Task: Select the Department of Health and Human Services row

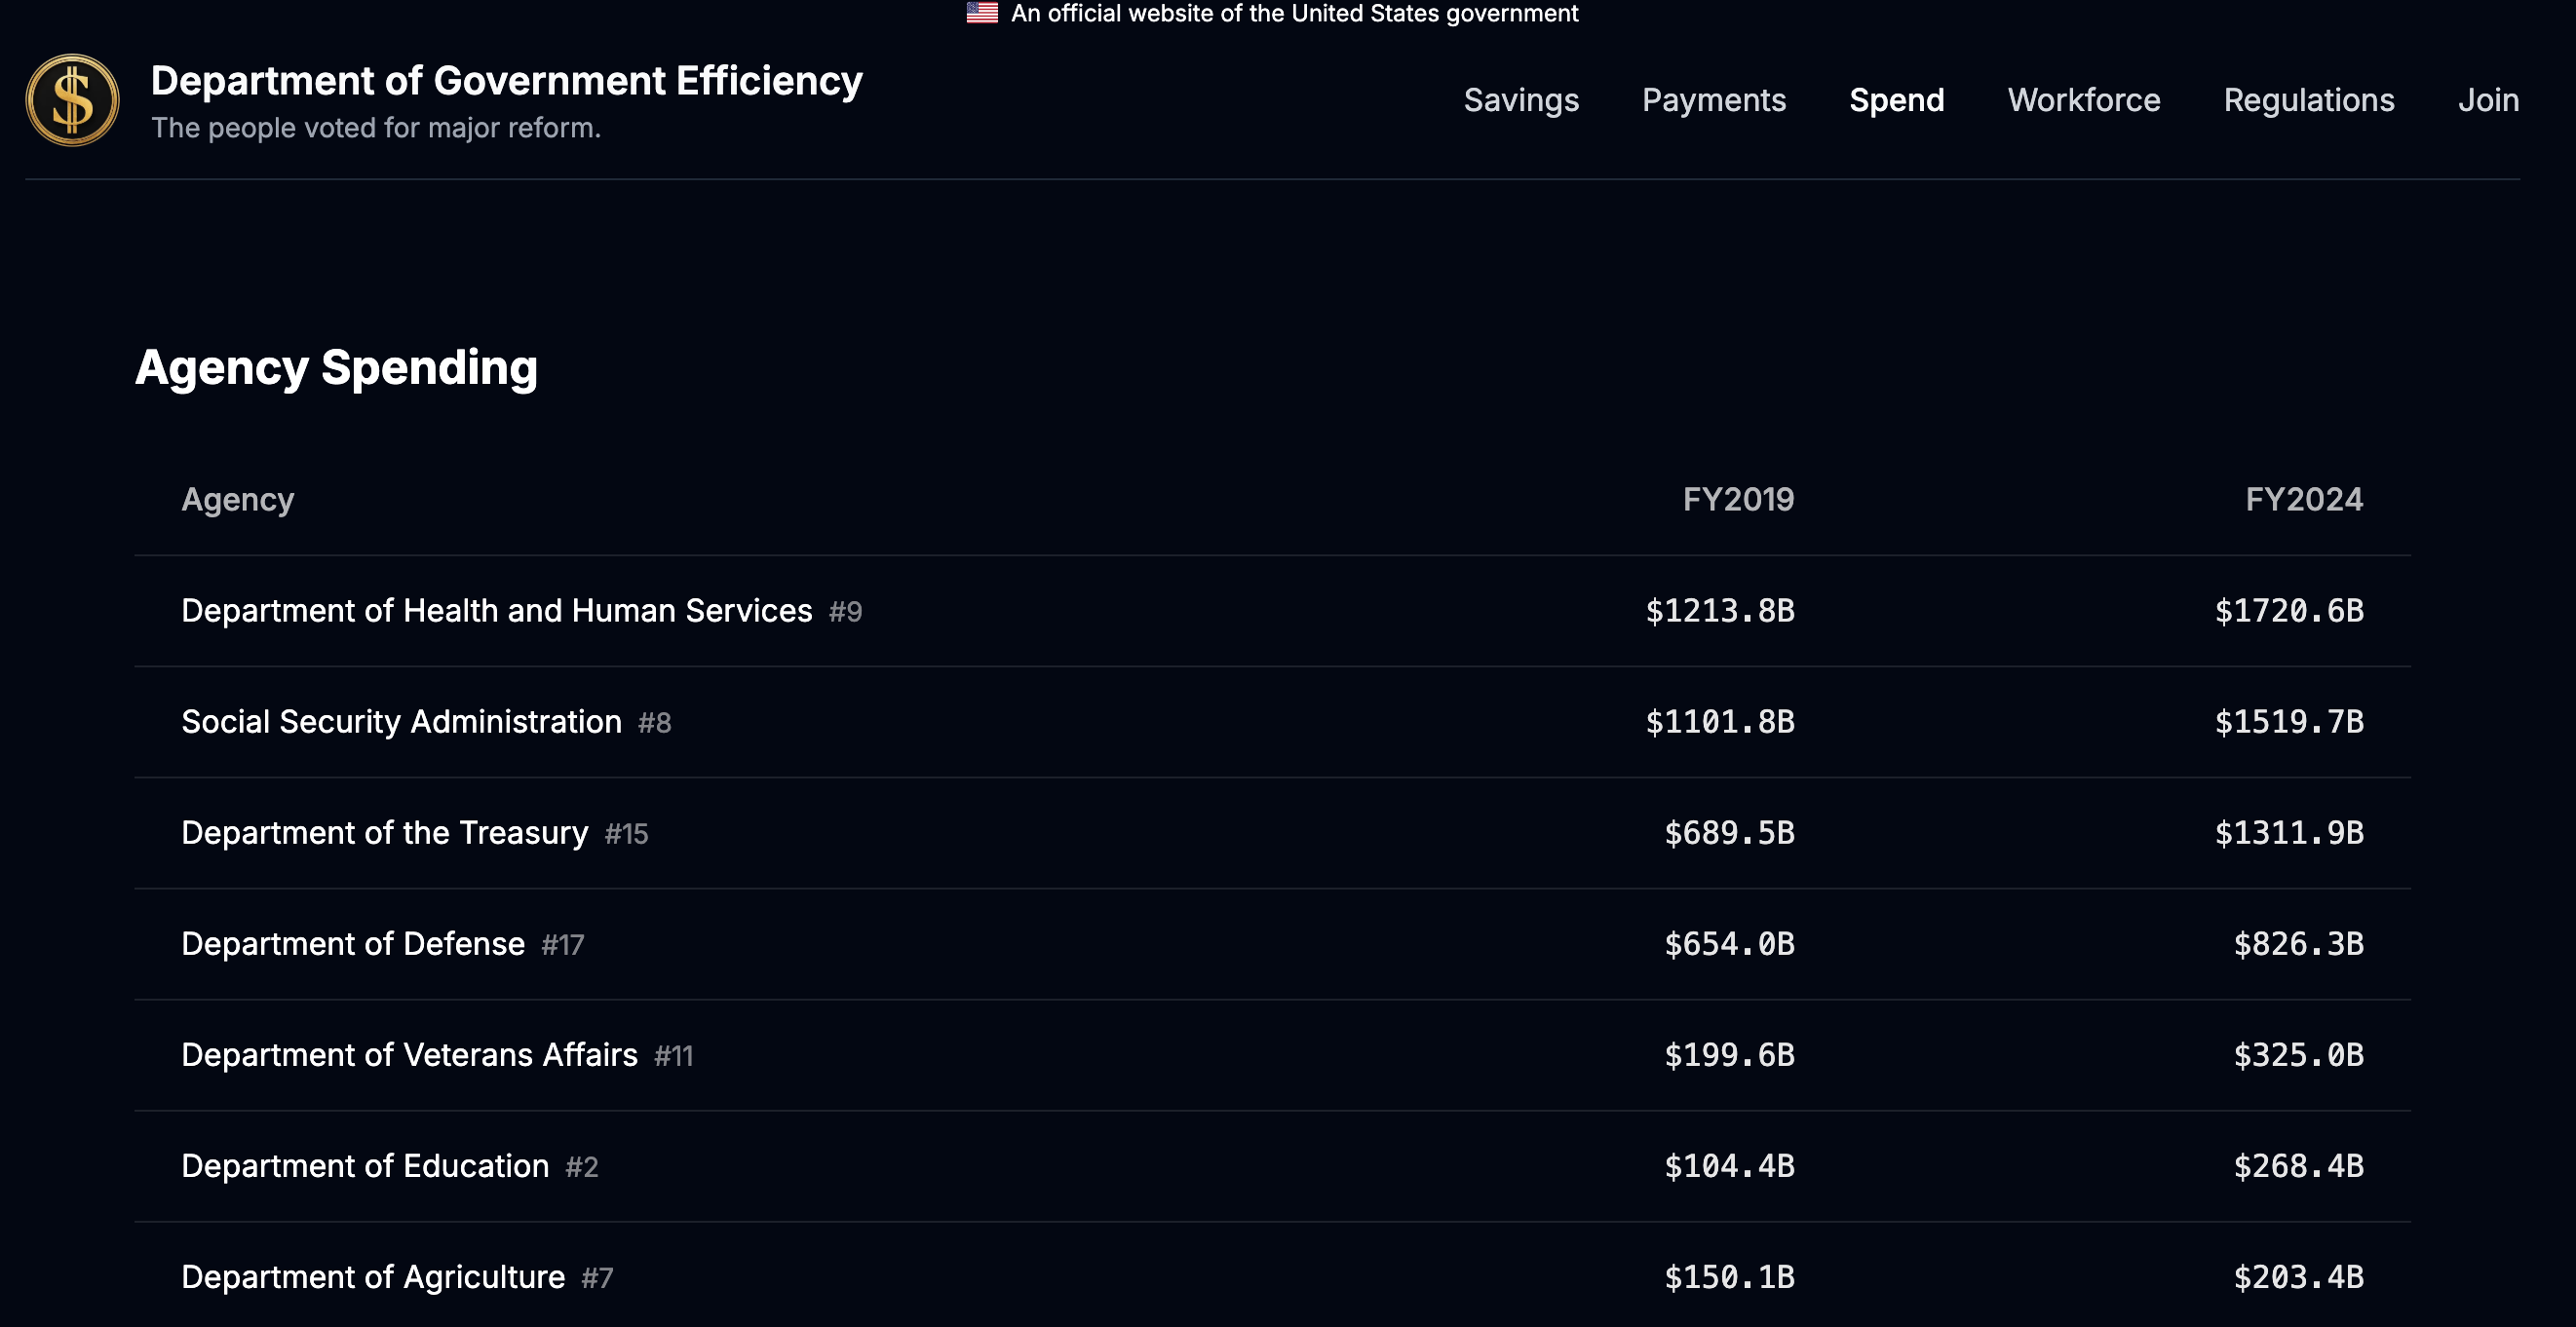Action: (x=1272, y=611)
